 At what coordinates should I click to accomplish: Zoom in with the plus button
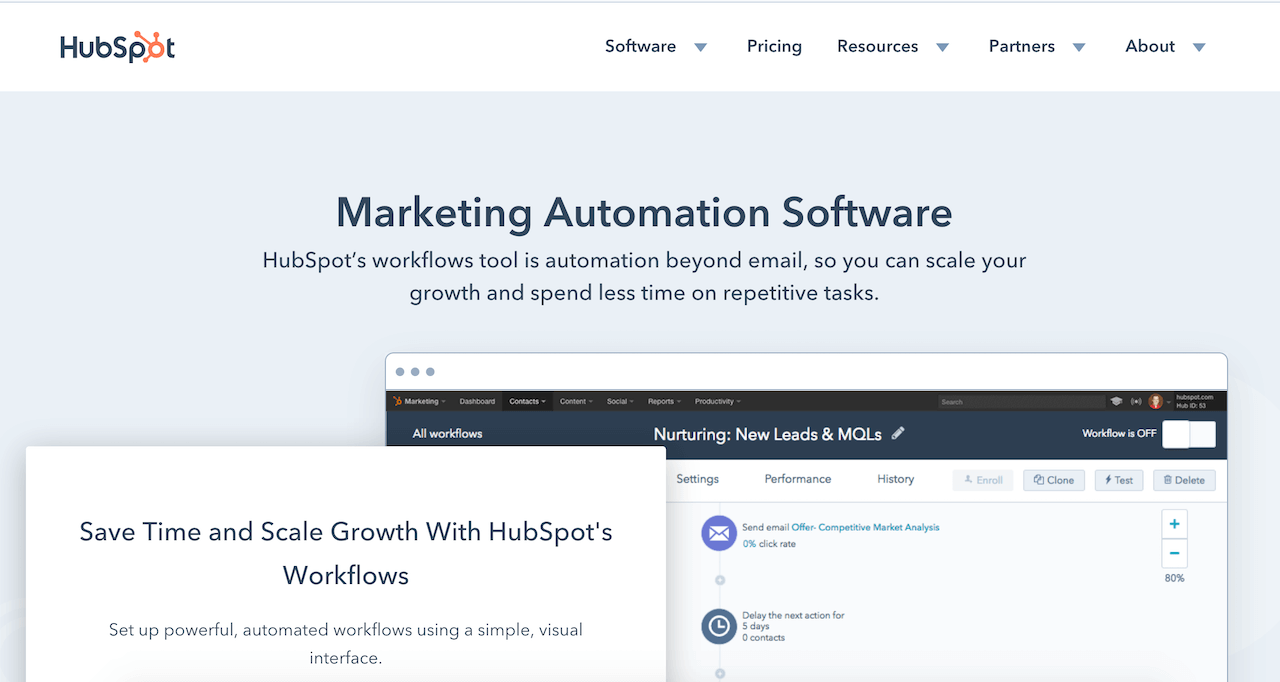coord(1175,524)
